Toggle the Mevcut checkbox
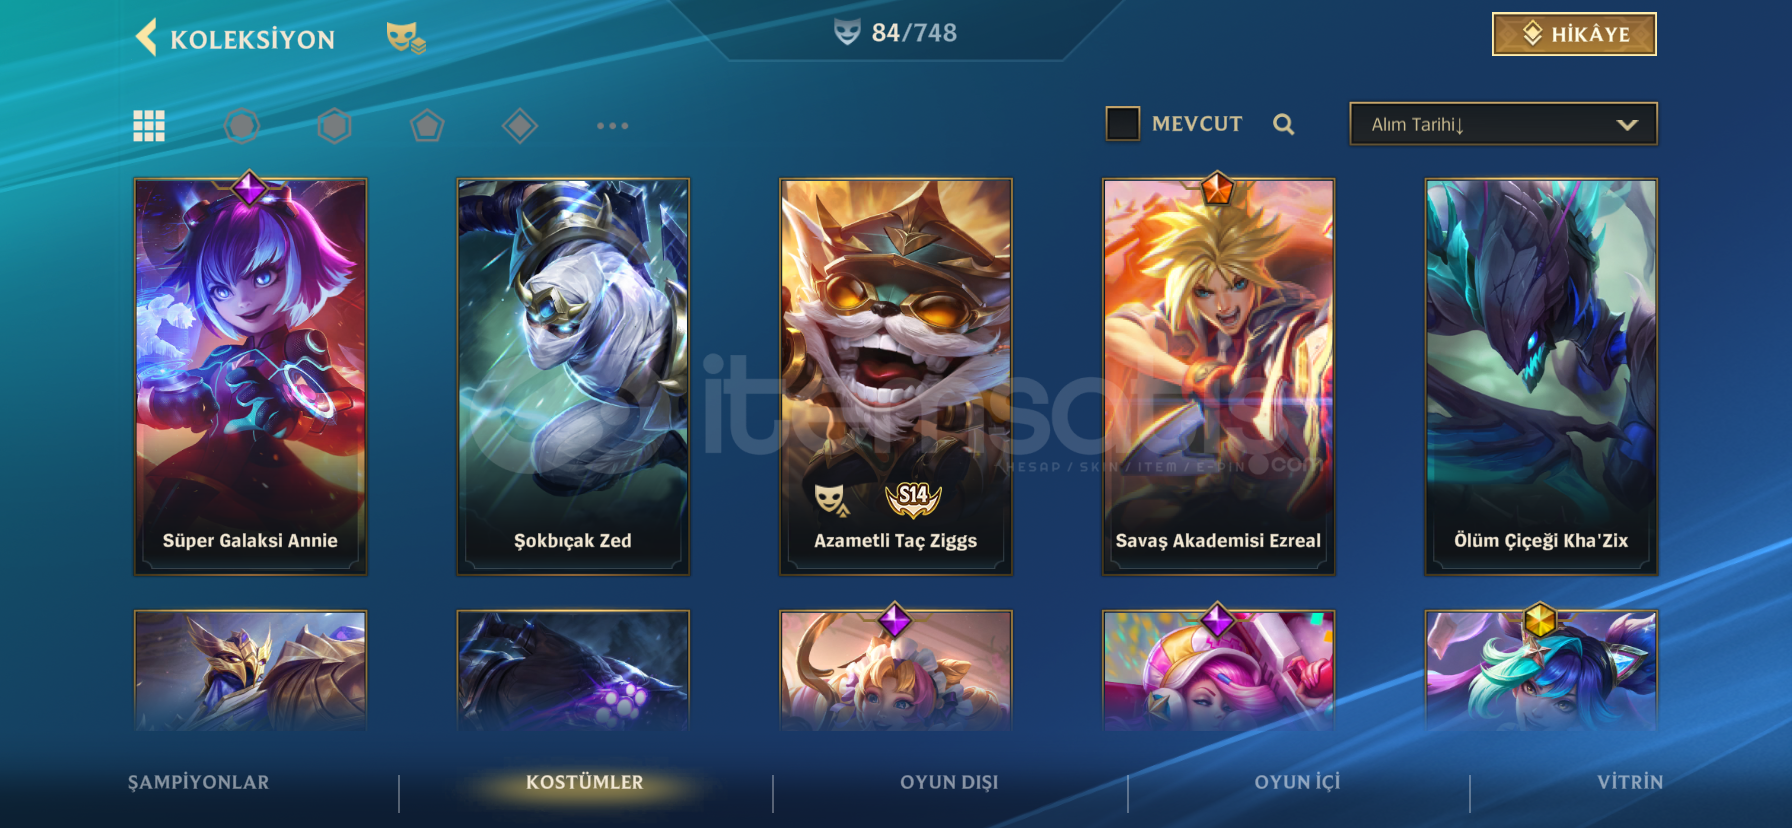The height and width of the screenshot is (828, 1792). pos(1123,124)
